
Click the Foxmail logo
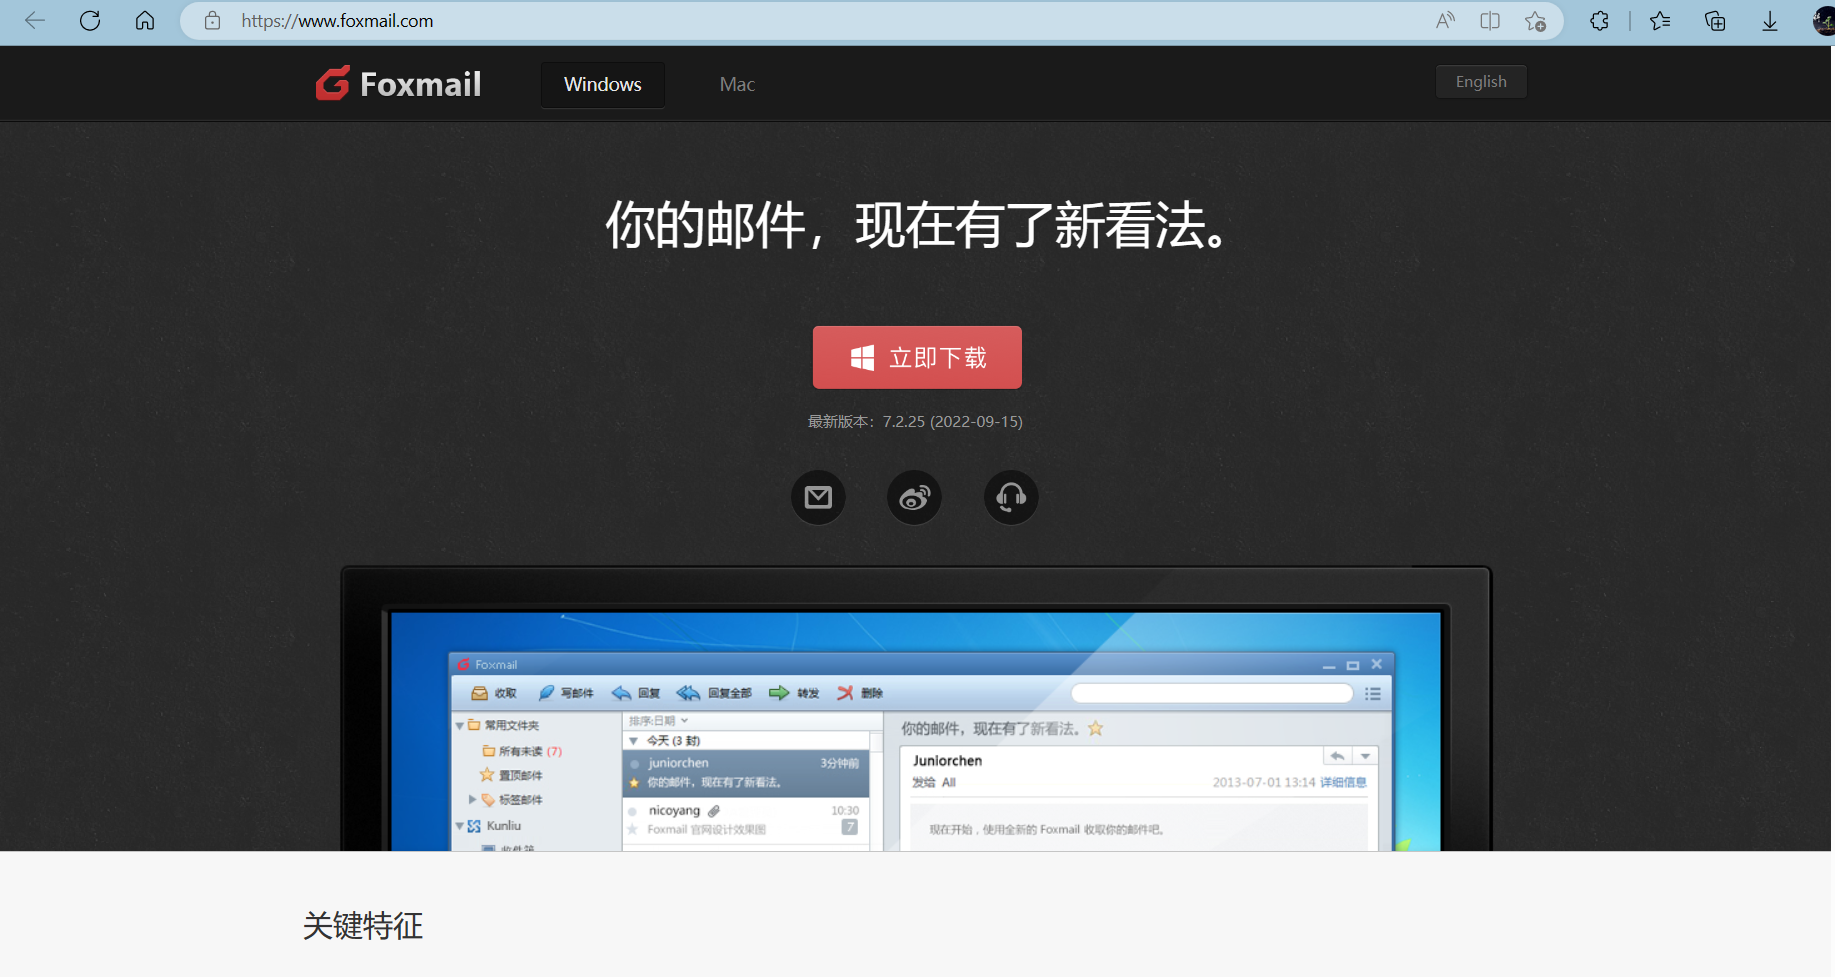click(398, 84)
